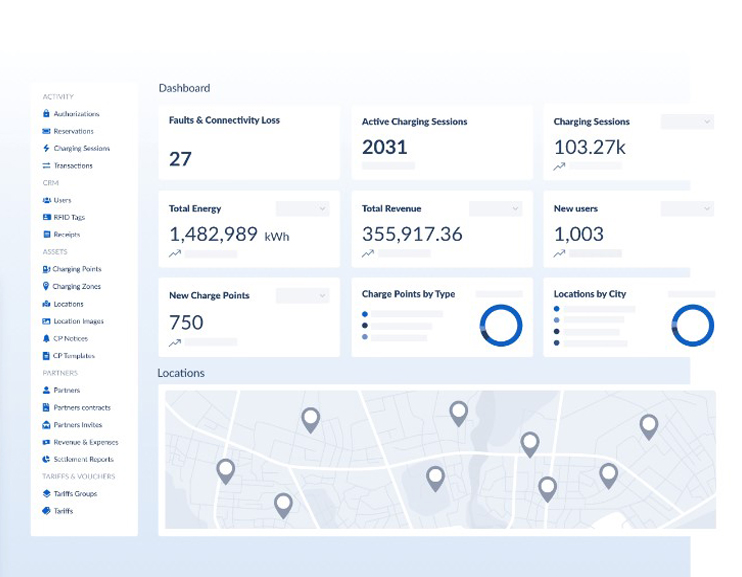Click the New Charge Points value 750

[x=186, y=322]
